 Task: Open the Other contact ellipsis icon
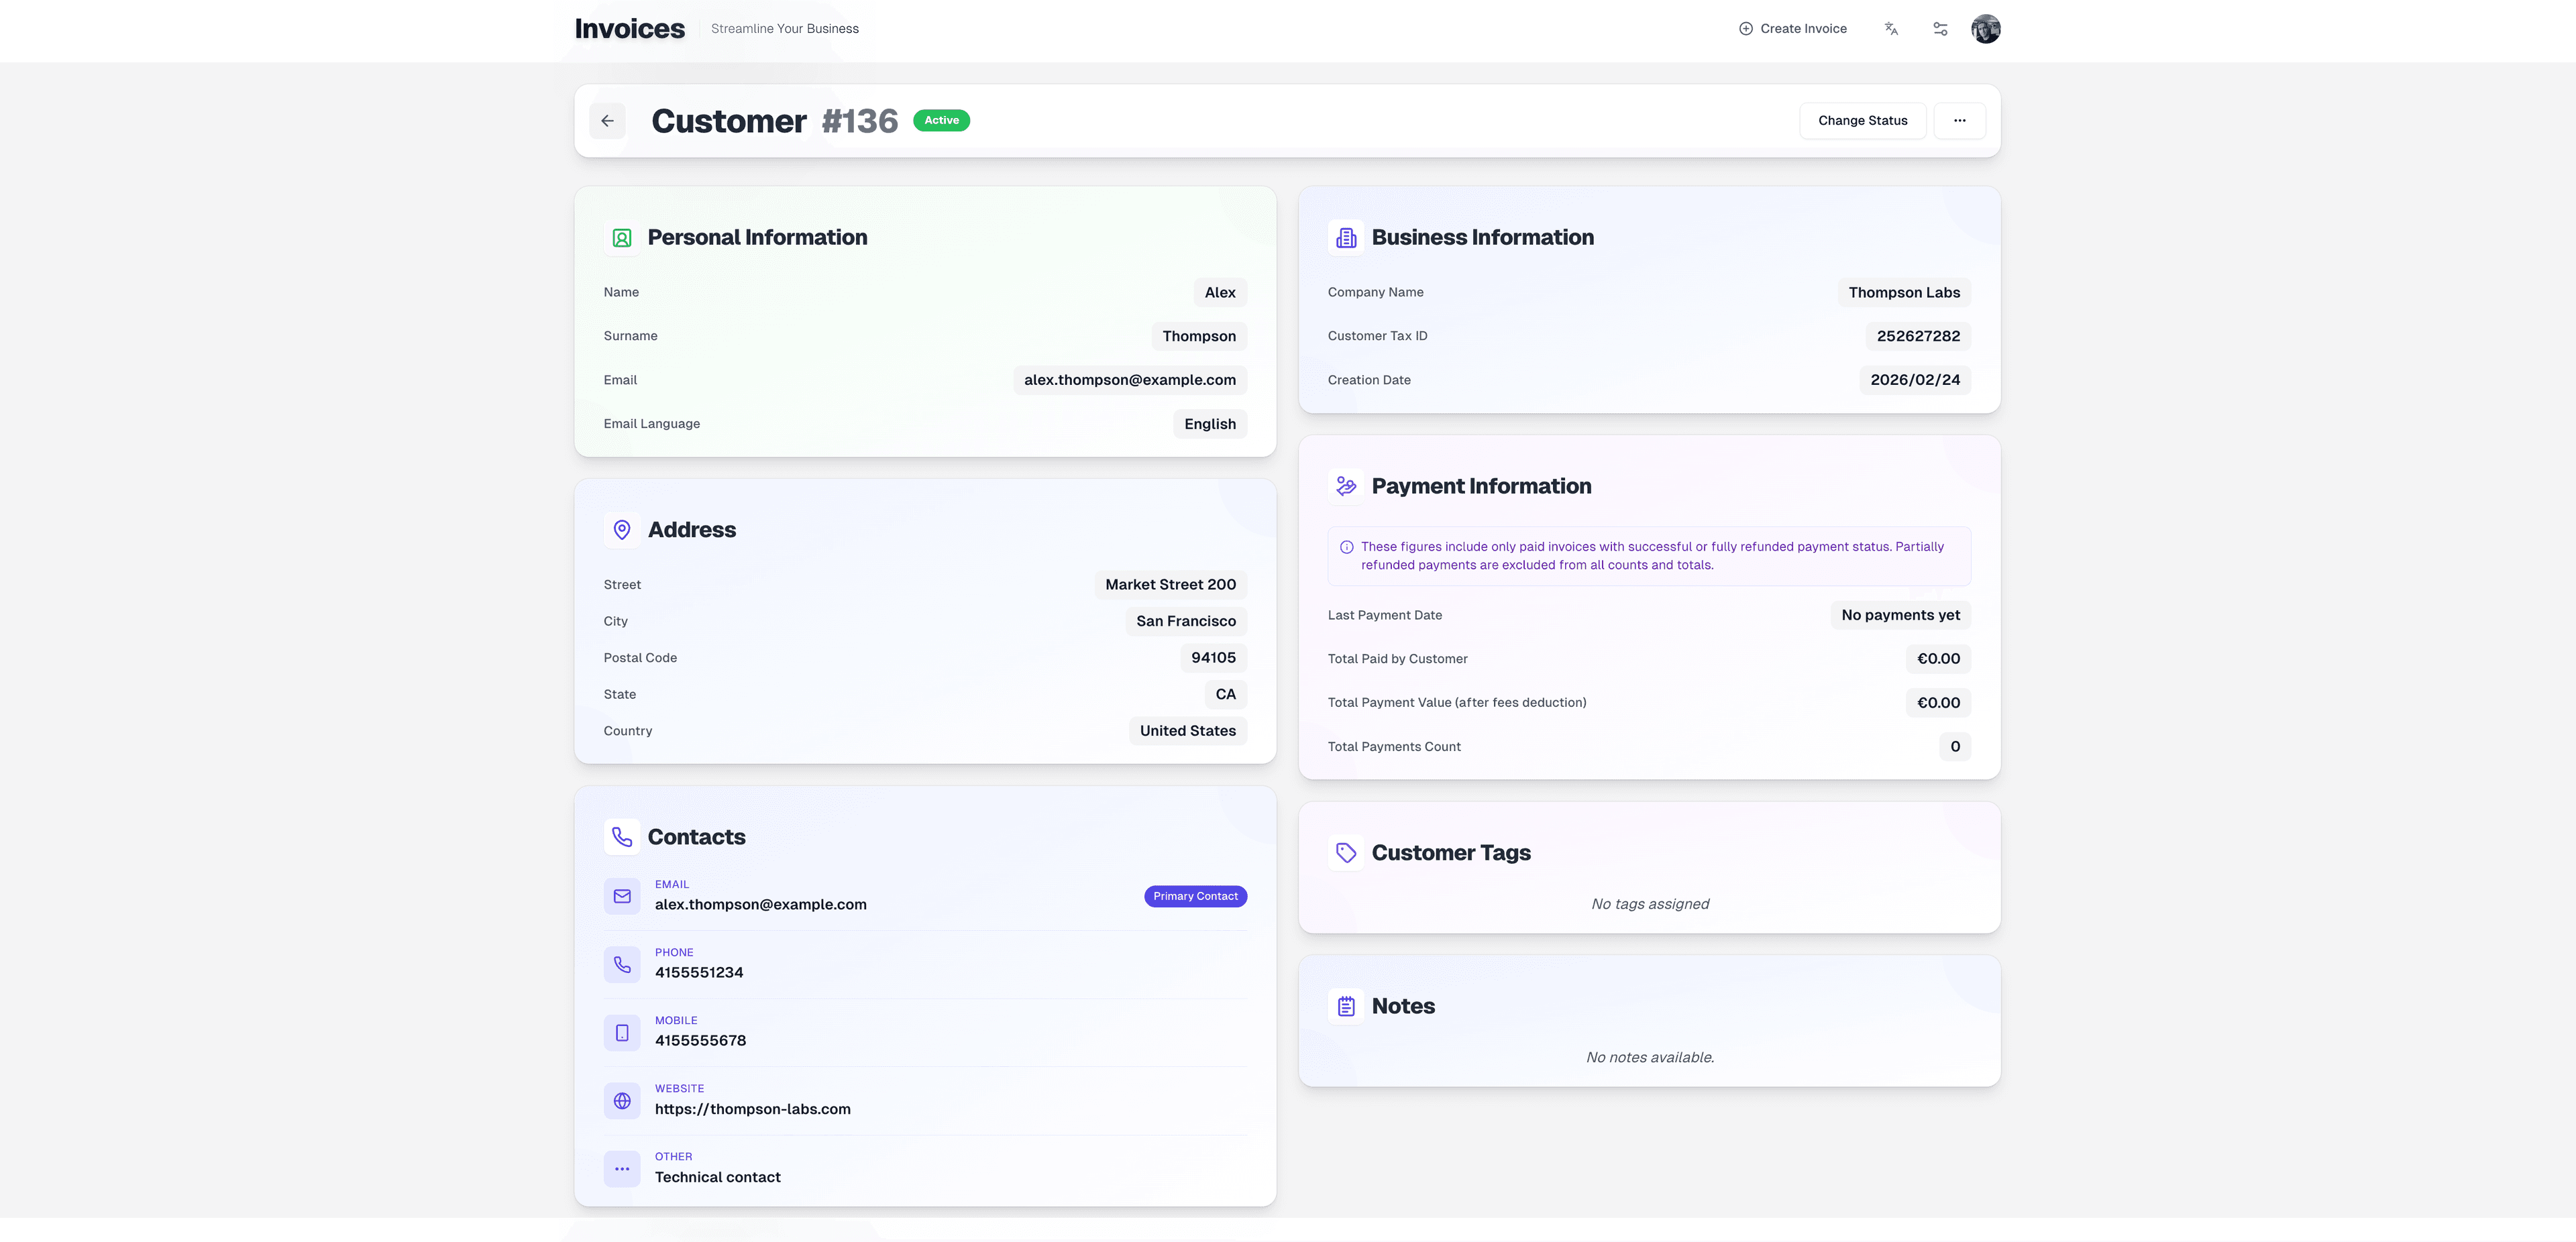[622, 1168]
